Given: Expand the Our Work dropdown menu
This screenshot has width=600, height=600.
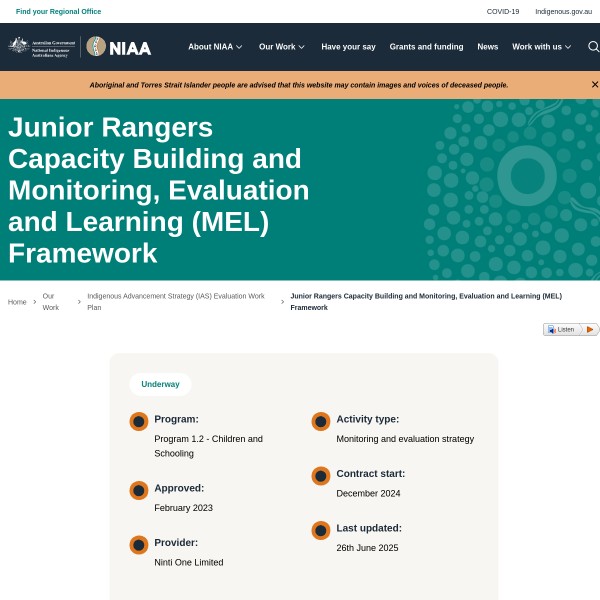Looking at the screenshot, I should [x=281, y=47].
